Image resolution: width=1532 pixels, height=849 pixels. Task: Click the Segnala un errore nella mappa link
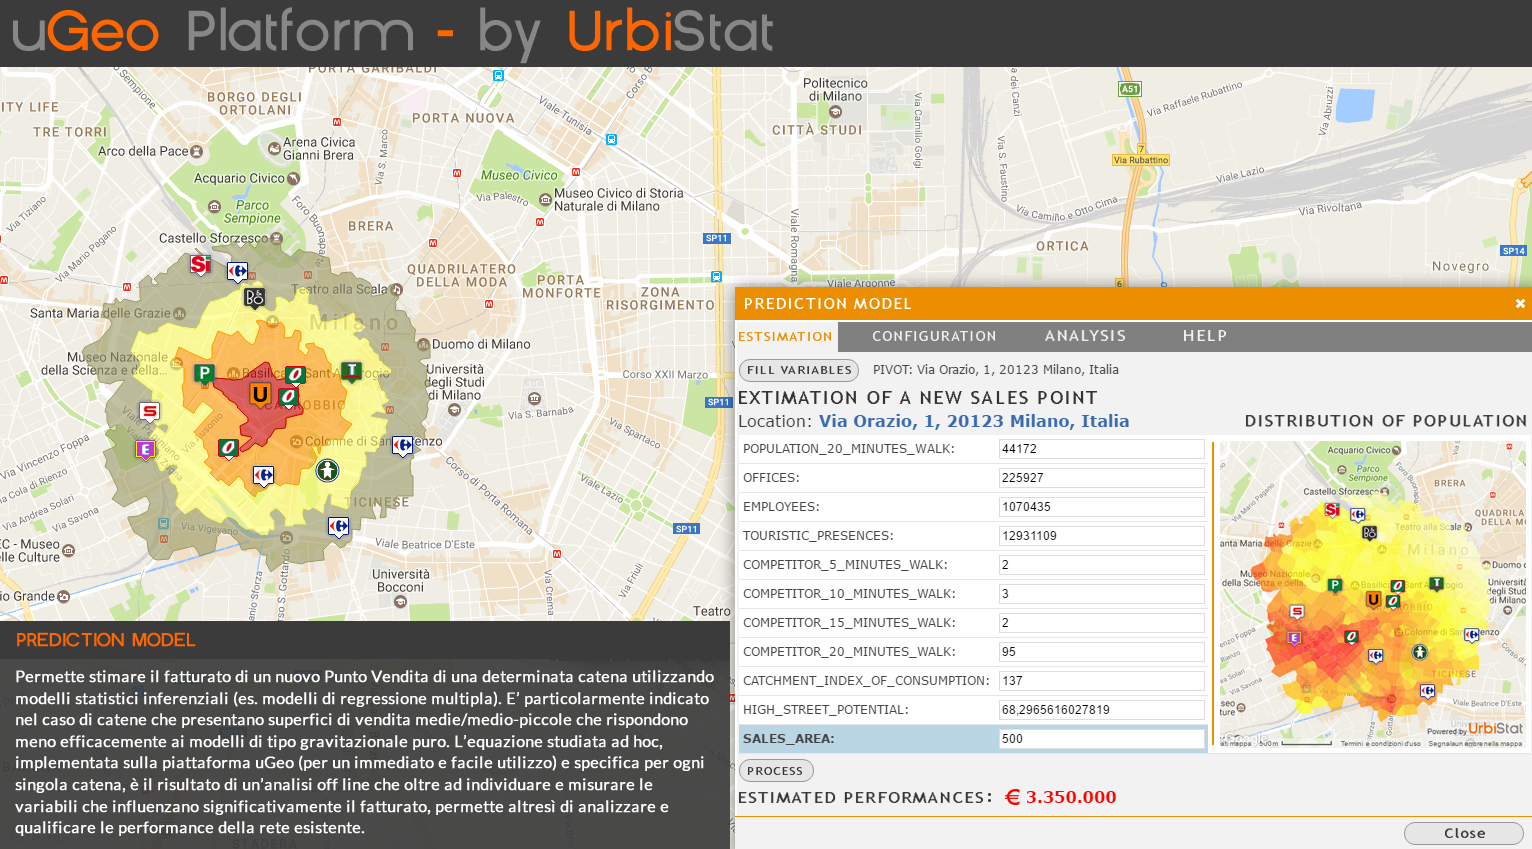(1475, 744)
